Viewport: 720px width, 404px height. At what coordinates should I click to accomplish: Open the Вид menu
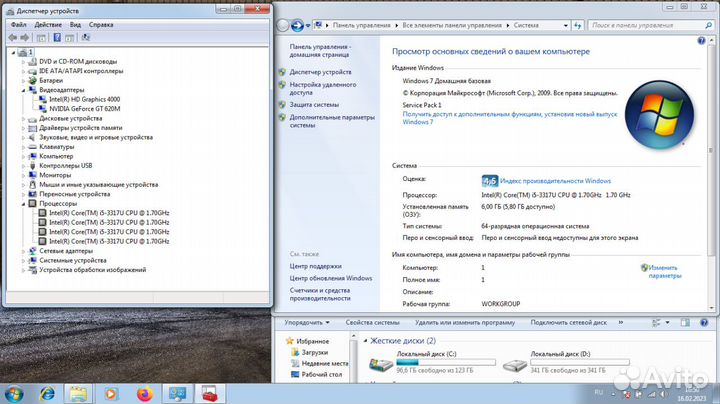tap(75, 25)
